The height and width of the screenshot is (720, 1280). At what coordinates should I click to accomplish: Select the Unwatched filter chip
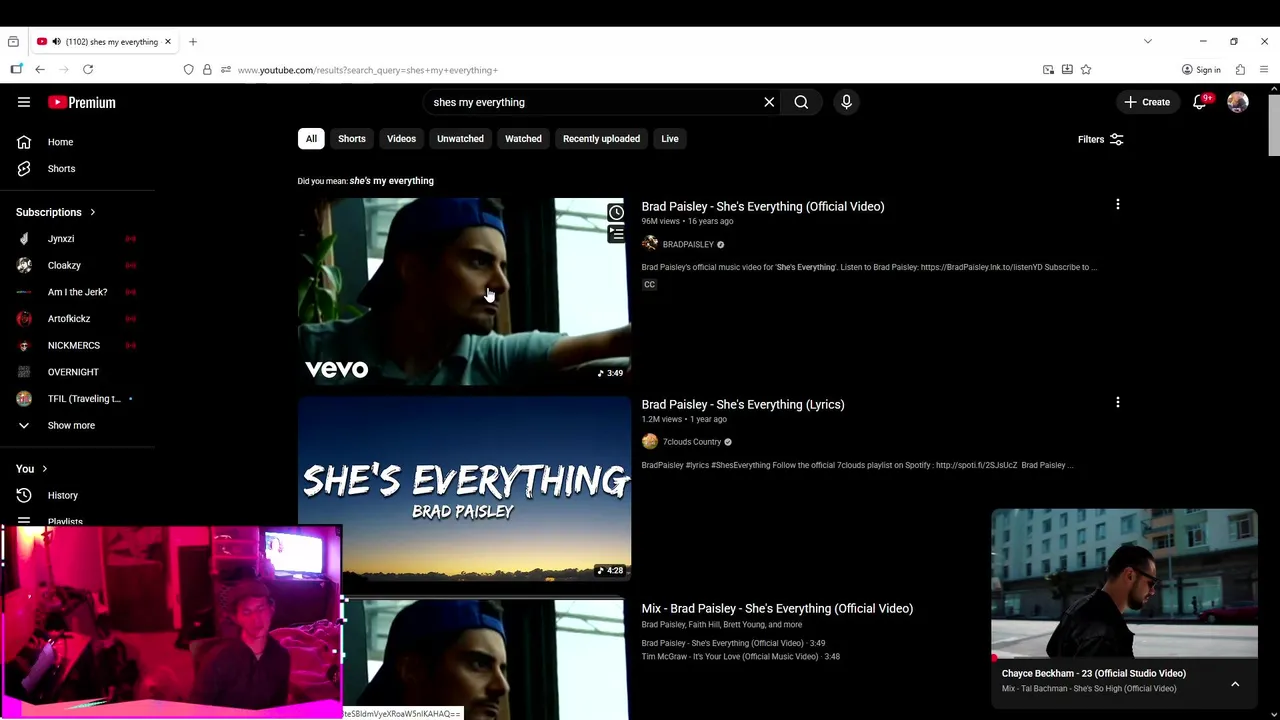point(460,139)
